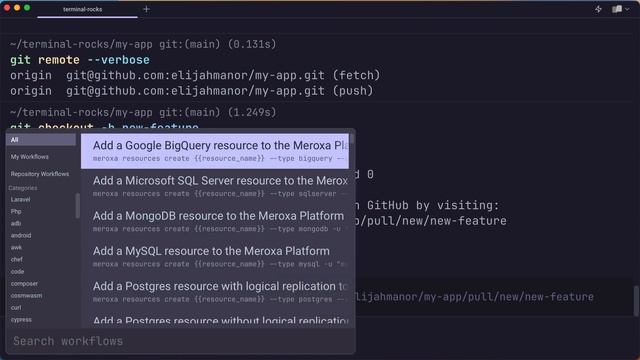The image size is (640, 360).
Task: Open the split pane icon menu at top right
Action: (620, 9)
